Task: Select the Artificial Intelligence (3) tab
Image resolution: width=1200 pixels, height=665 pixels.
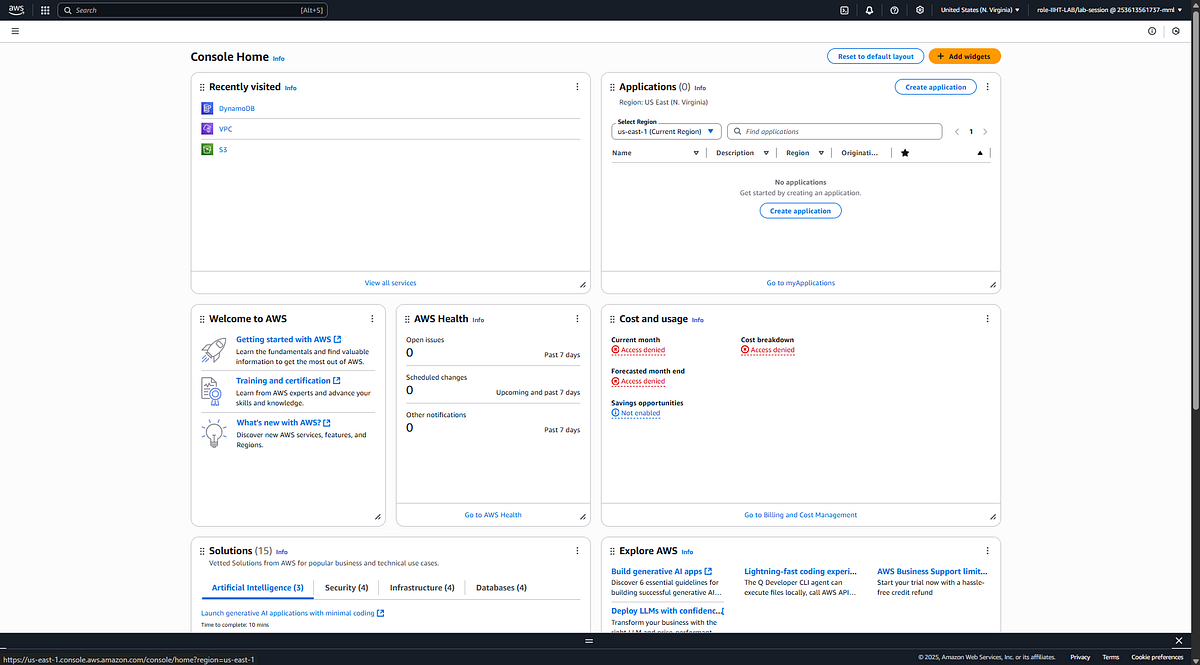Action: [x=258, y=588]
